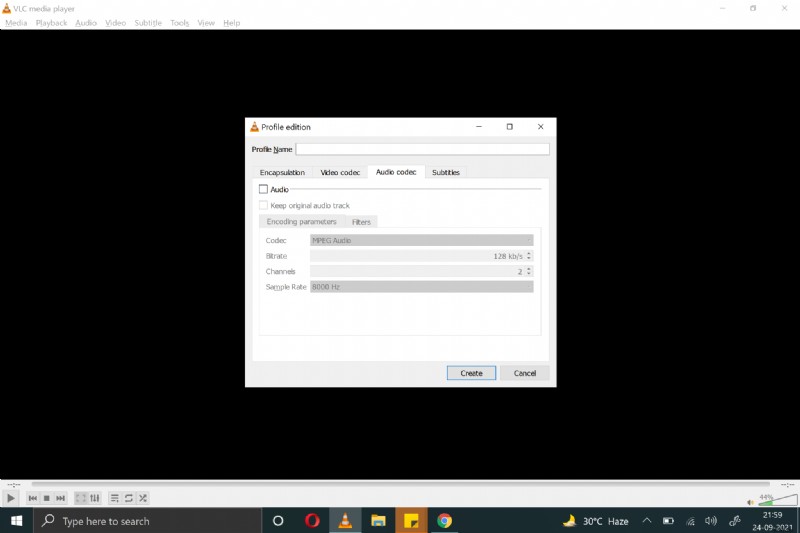Open the Audio menu in menu bar
800x533 pixels.
coord(86,23)
